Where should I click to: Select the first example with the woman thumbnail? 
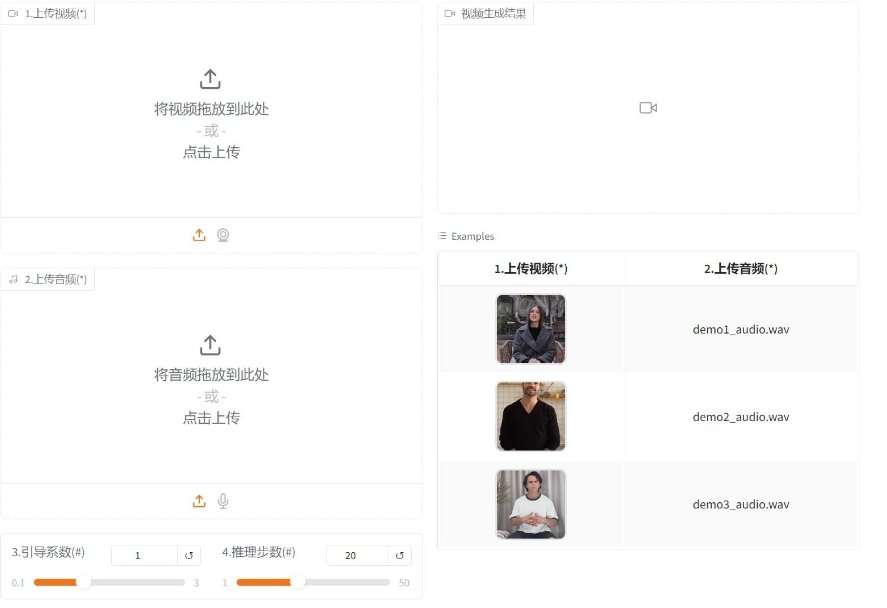(531, 329)
